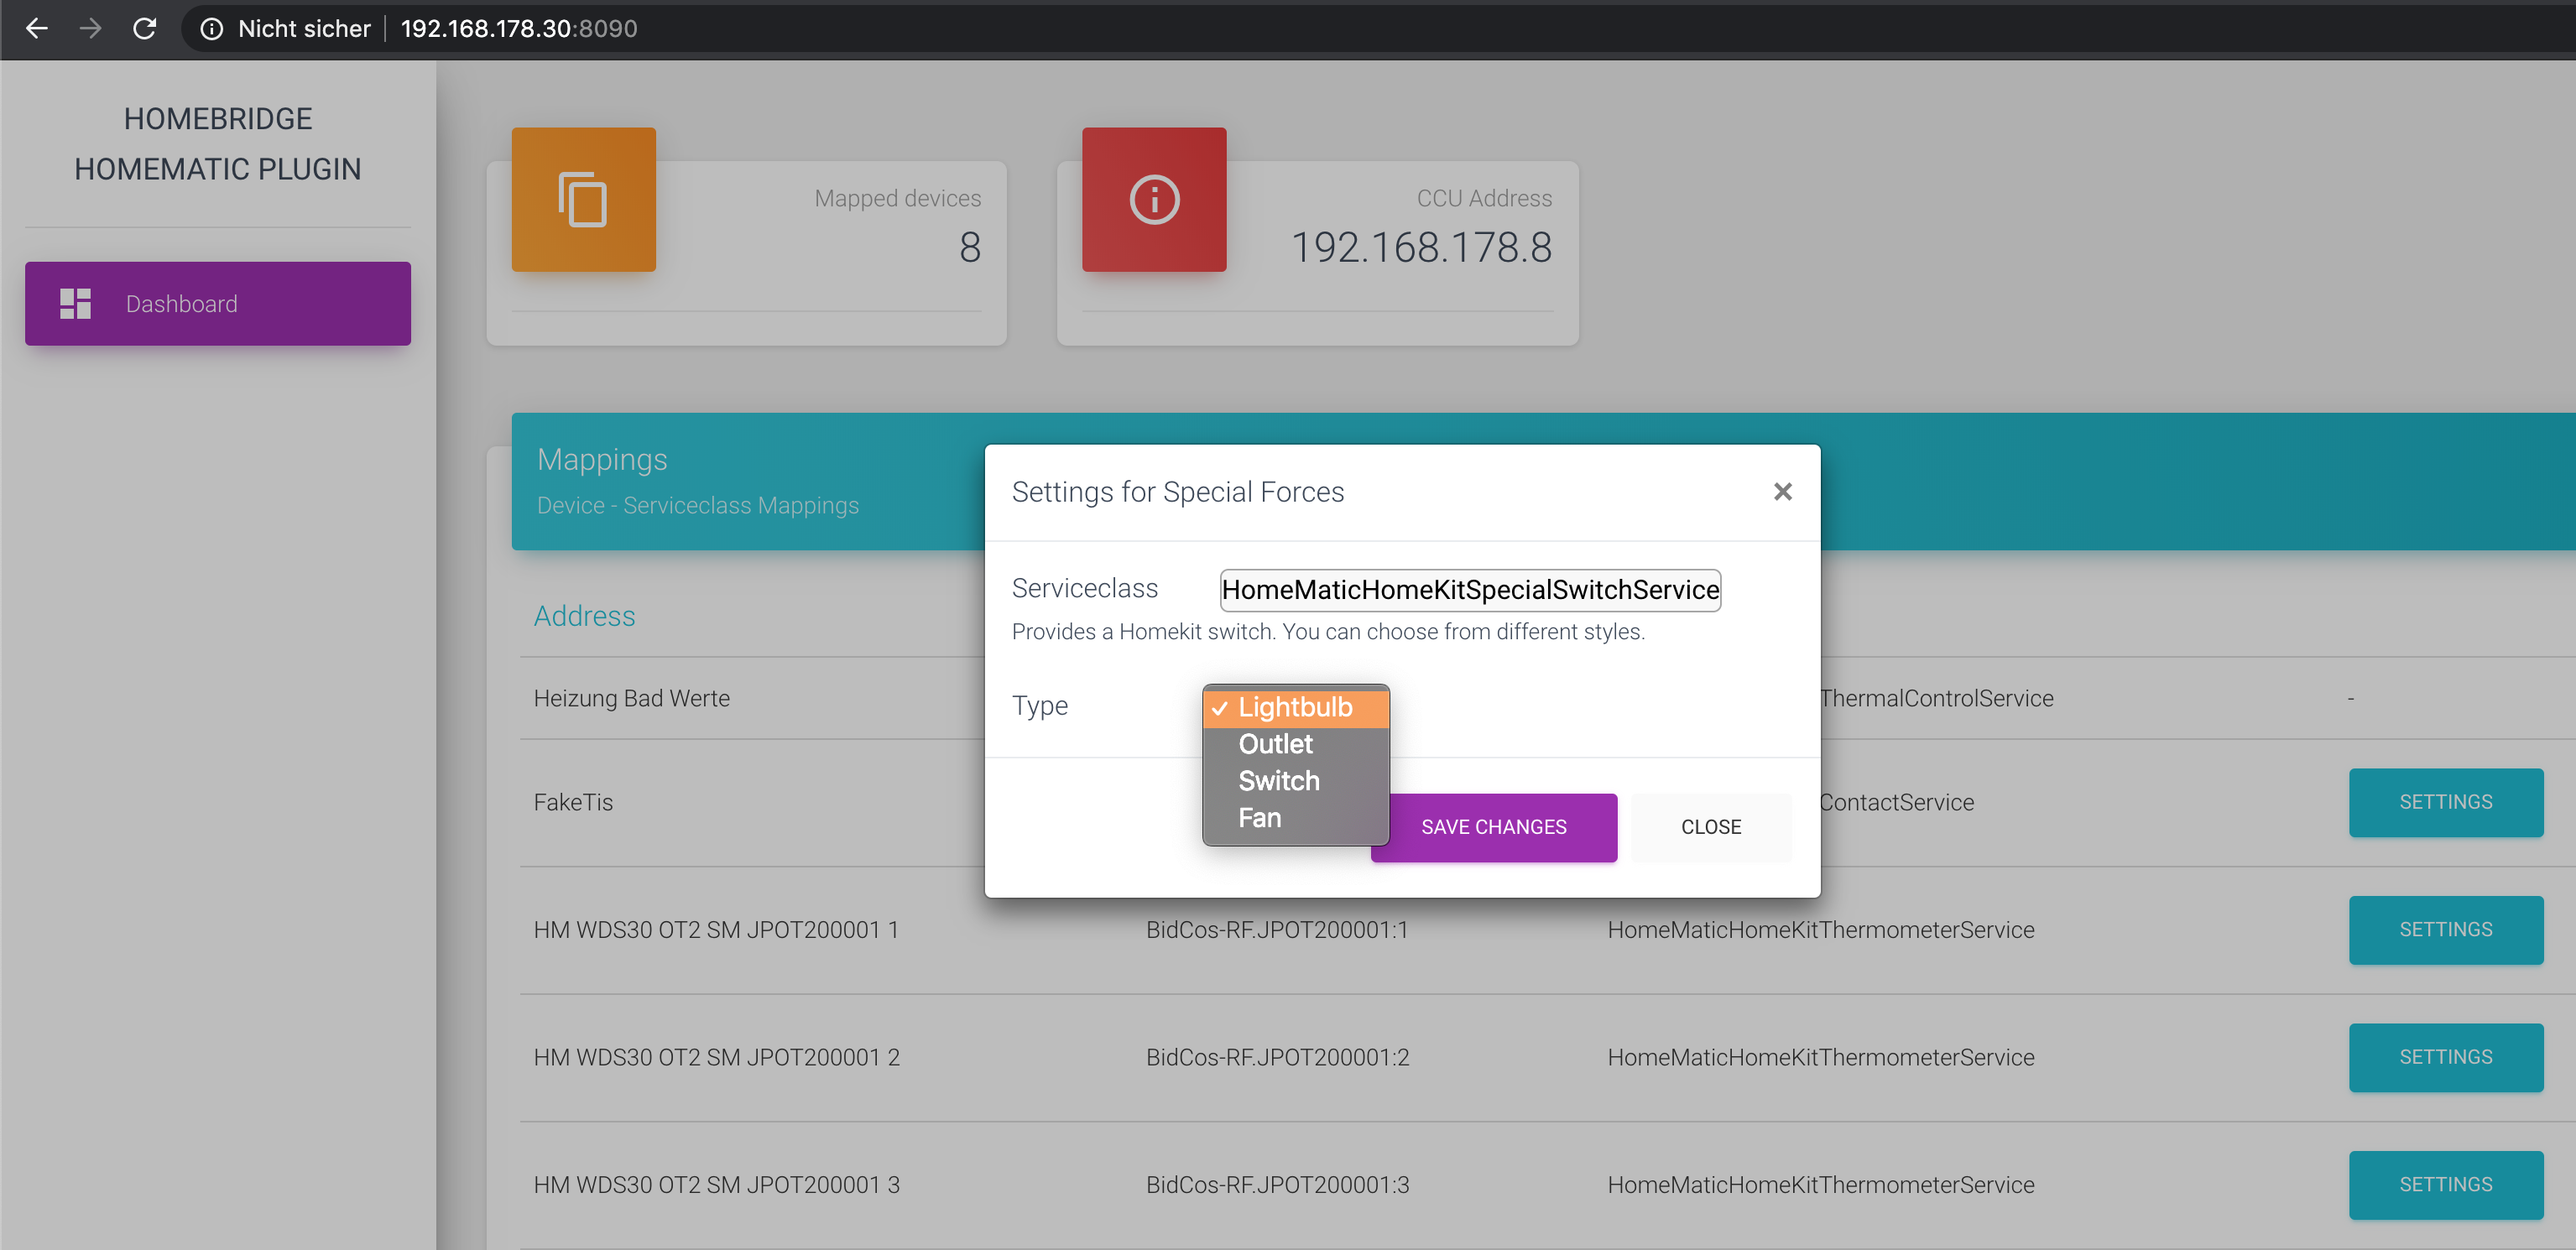Edit the Serviceclass text field
This screenshot has height=1250, width=2576.
pos(1469,589)
